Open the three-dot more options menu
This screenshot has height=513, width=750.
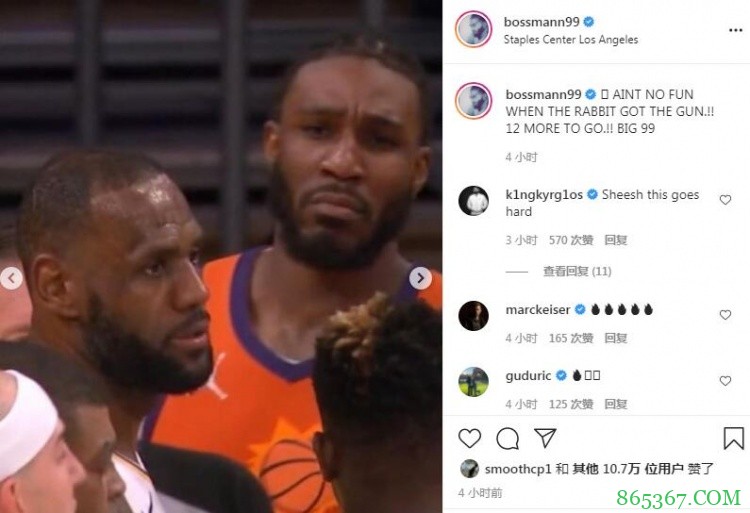click(x=735, y=30)
